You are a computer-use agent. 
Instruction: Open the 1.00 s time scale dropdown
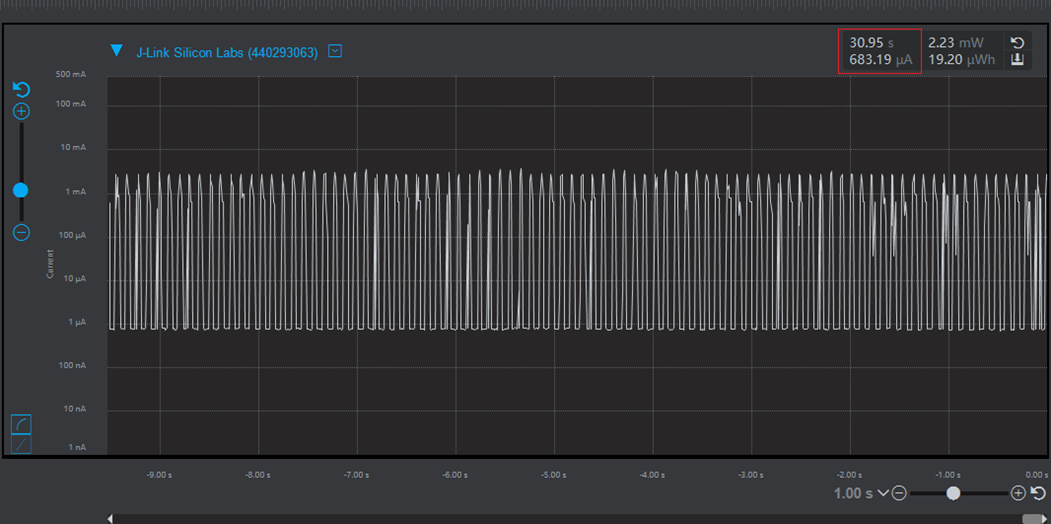click(882, 493)
